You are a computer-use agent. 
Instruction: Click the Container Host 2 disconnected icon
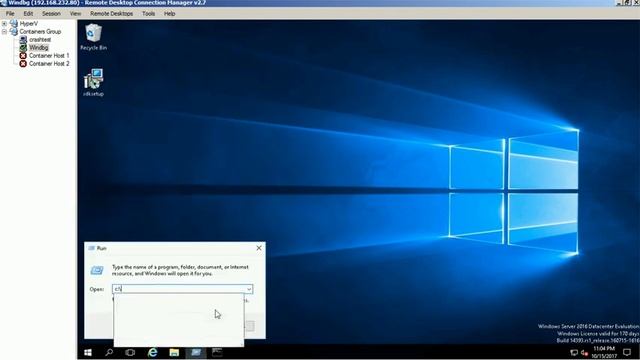pyautogui.click(x=23, y=64)
